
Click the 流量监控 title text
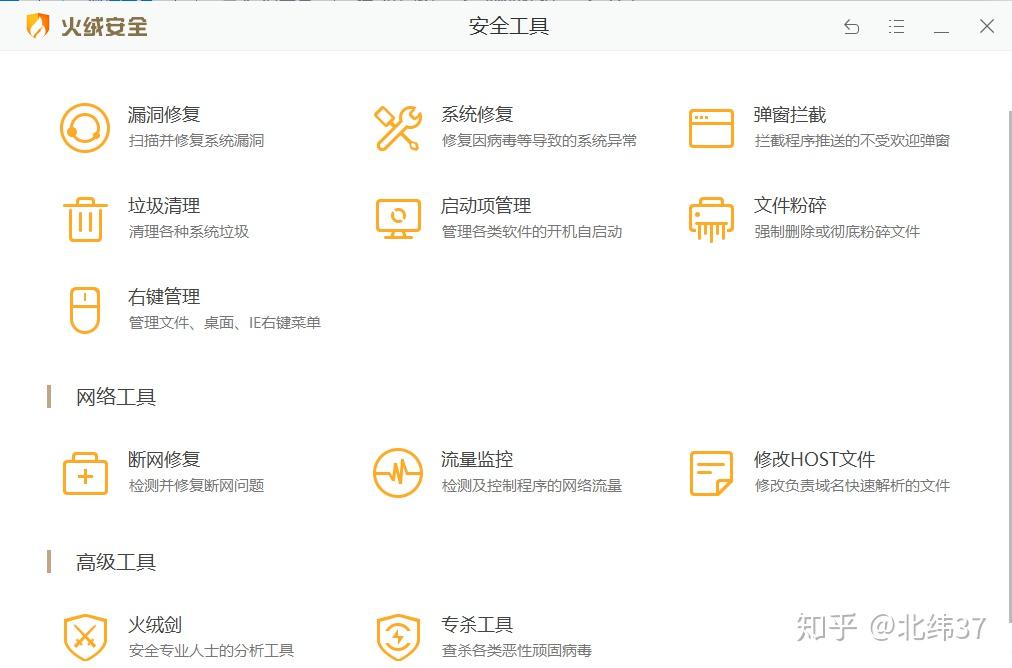pyautogui.click(x=477, y=460)
